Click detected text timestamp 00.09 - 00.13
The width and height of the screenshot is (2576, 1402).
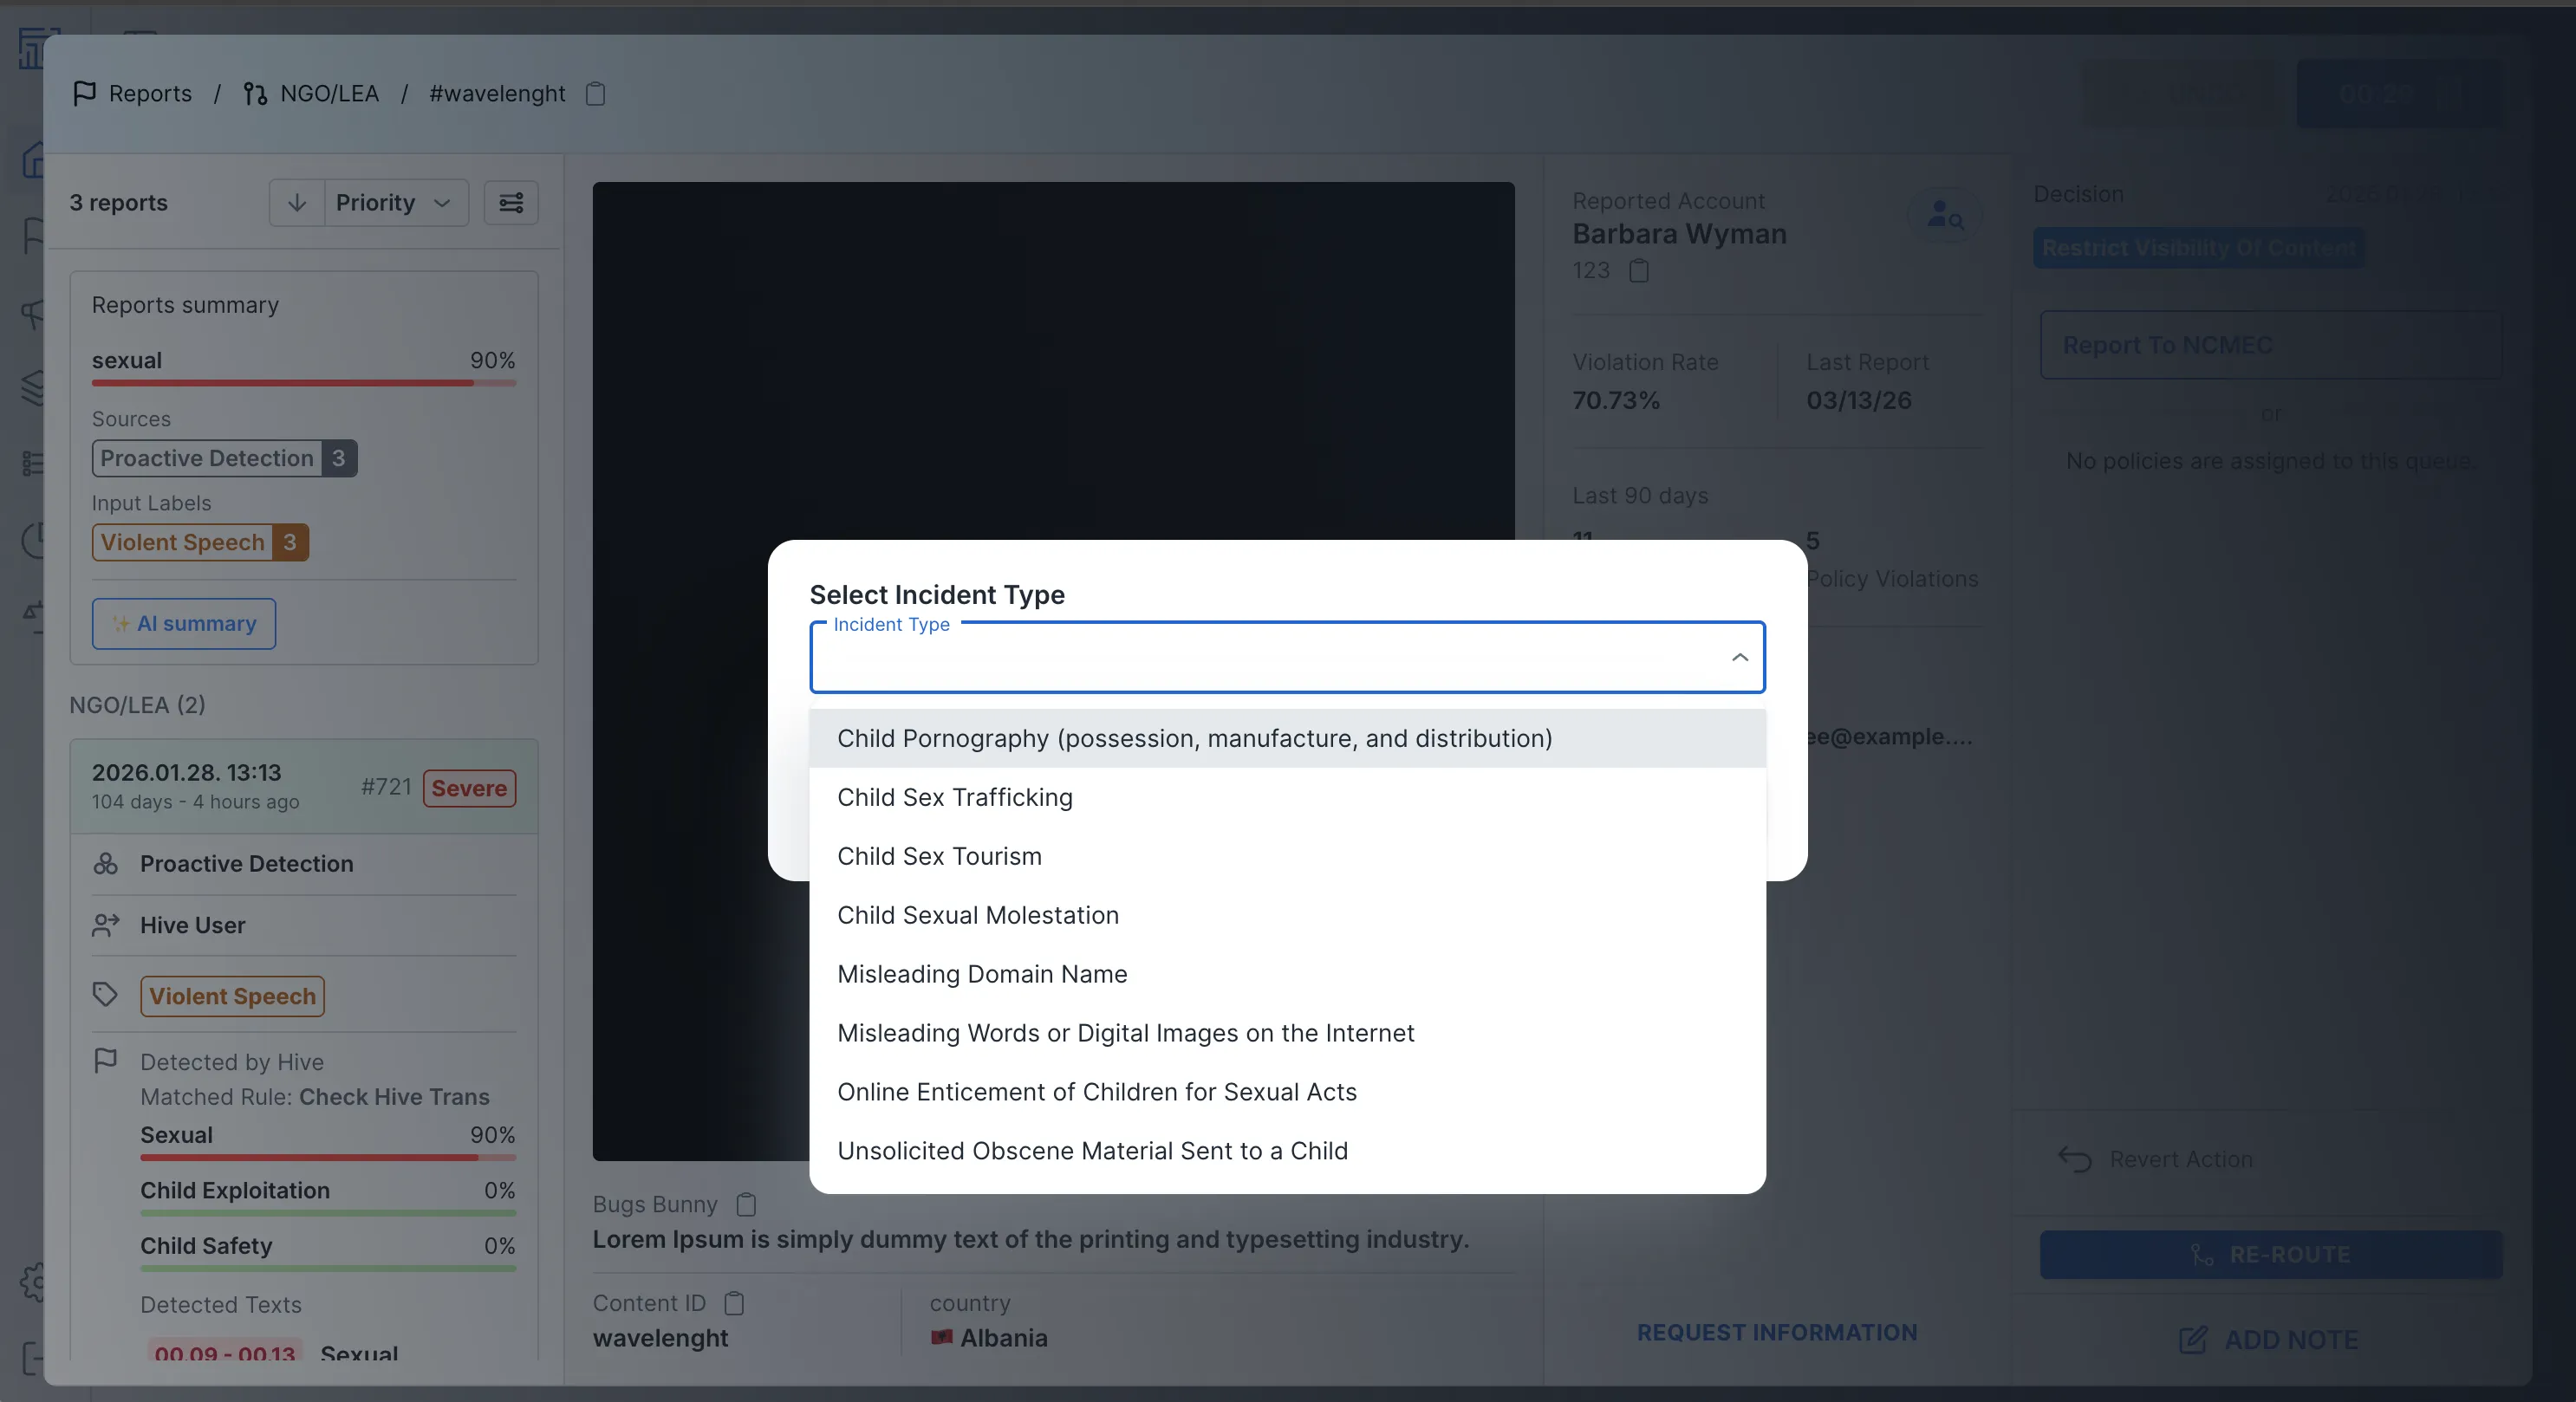click(x=225, y=1353)
